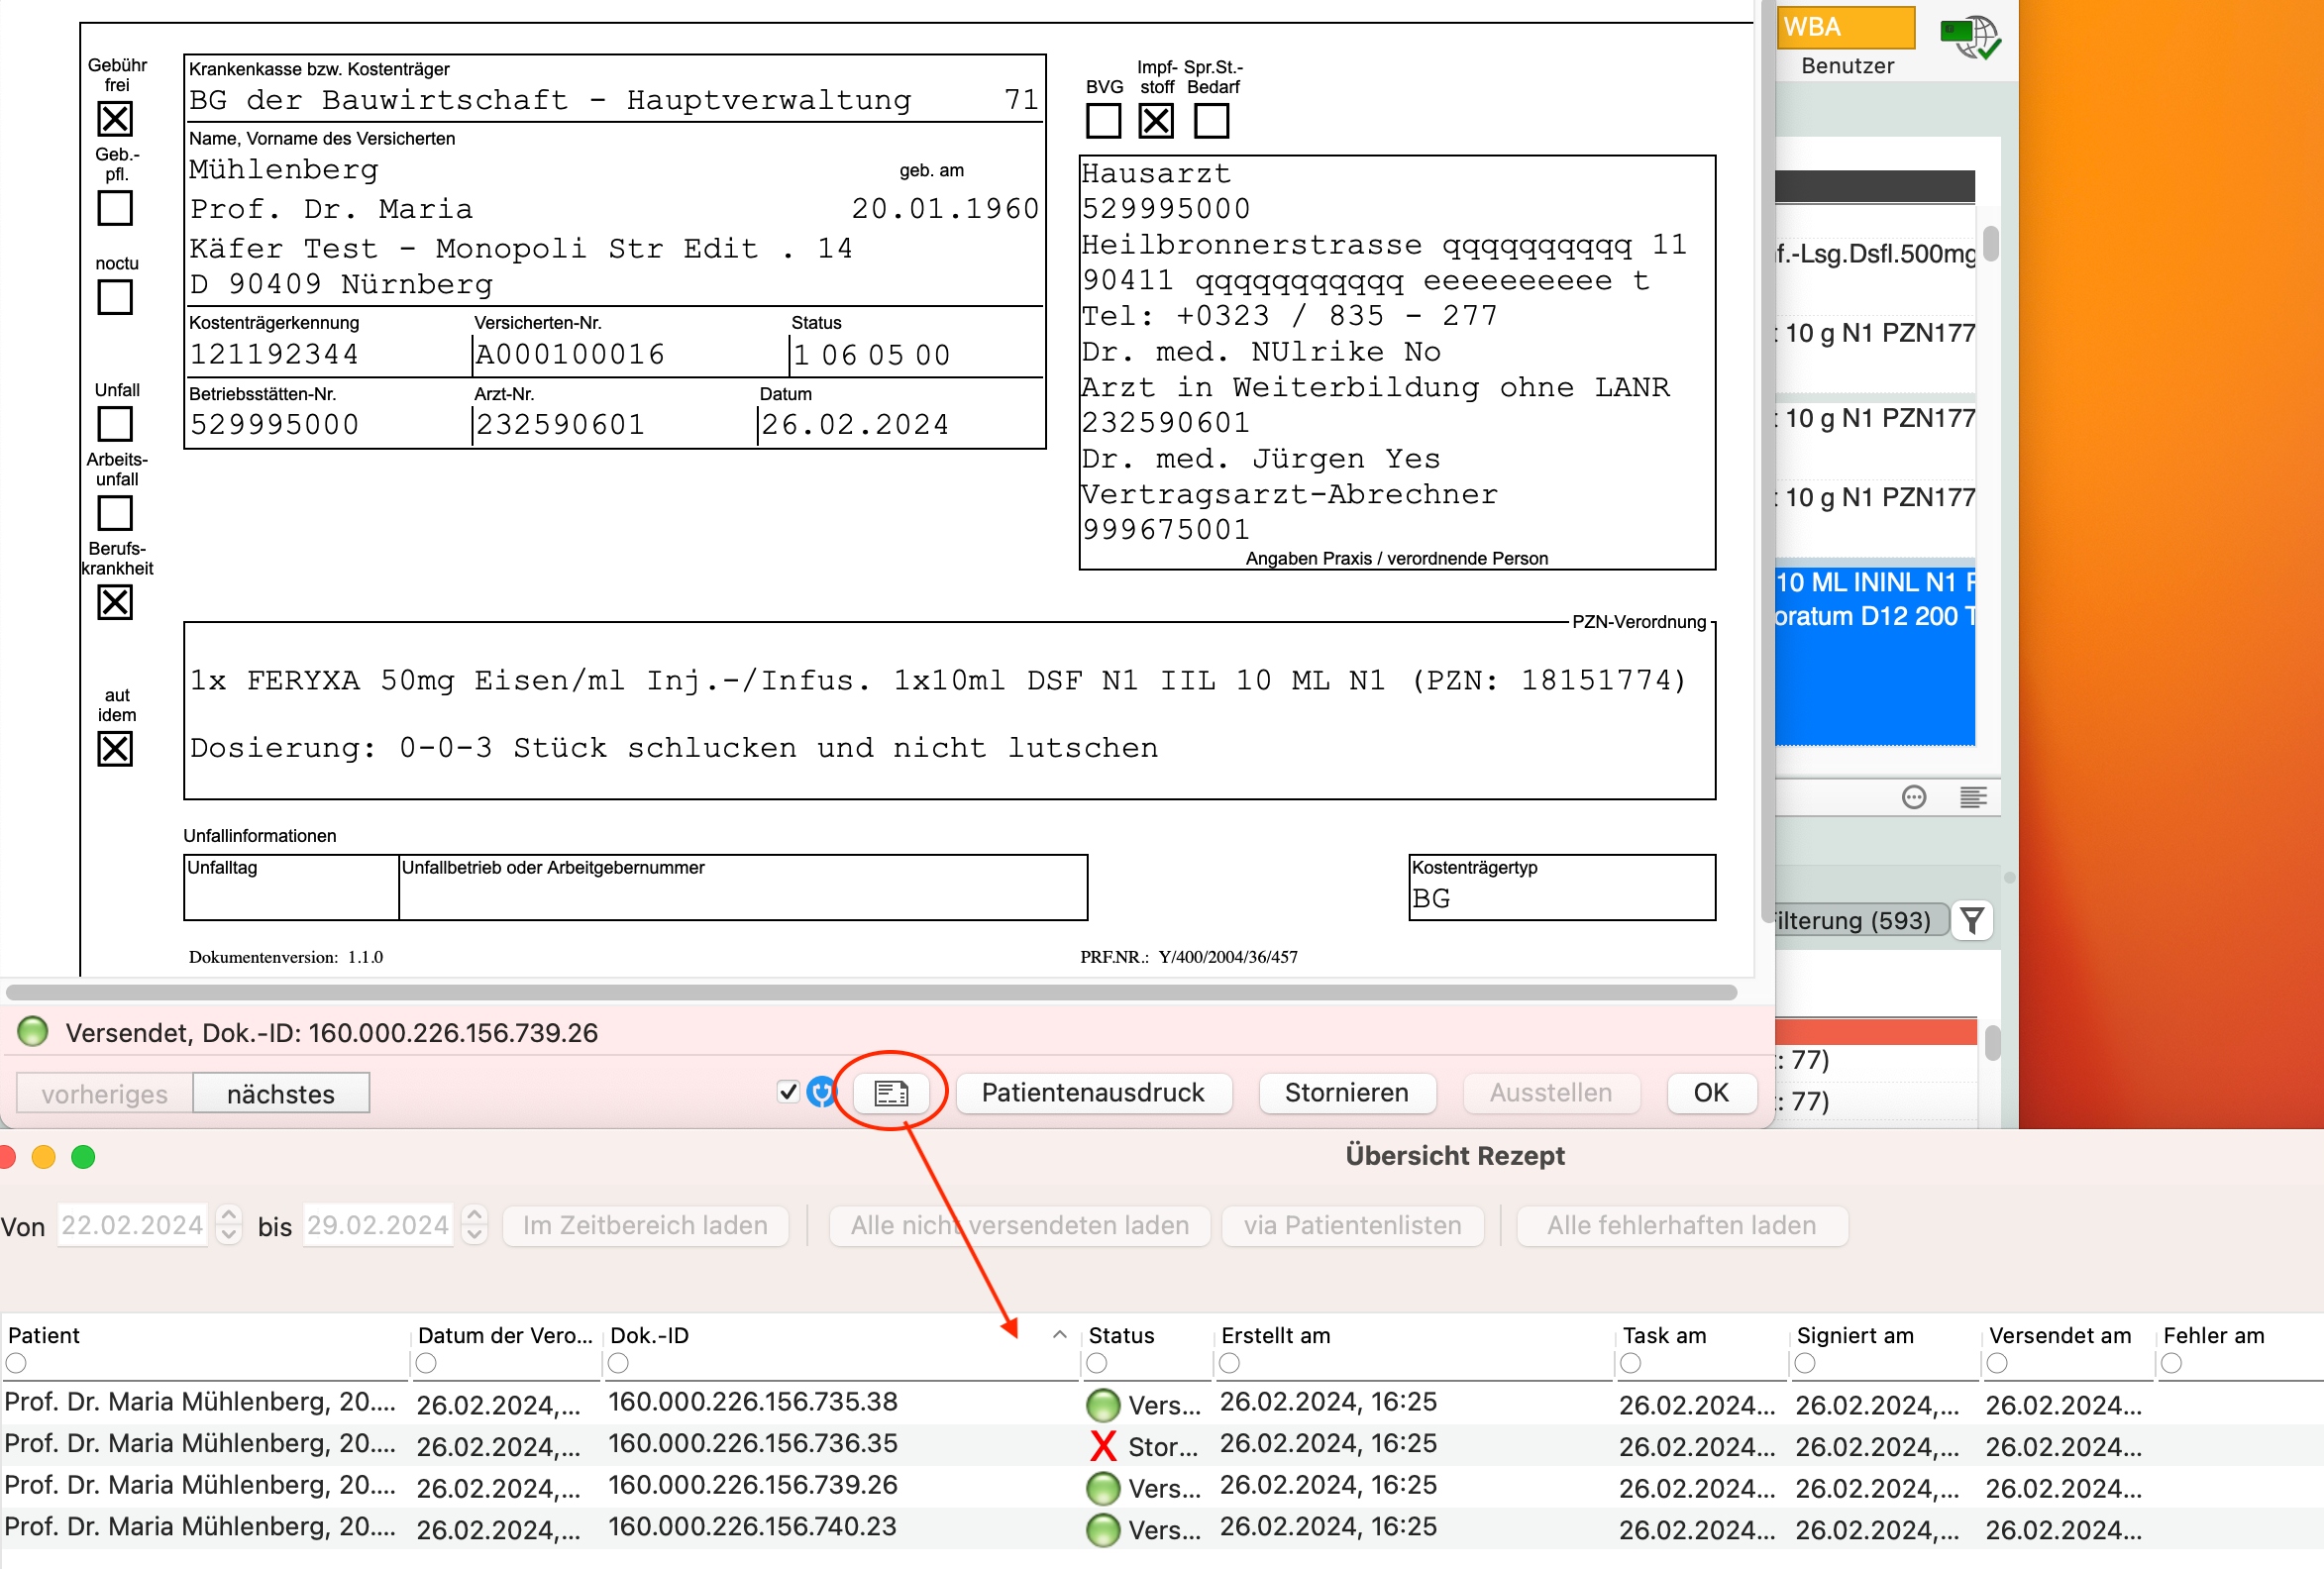Open the prescription overview via the form icon button

click(x=890, y=1093)
